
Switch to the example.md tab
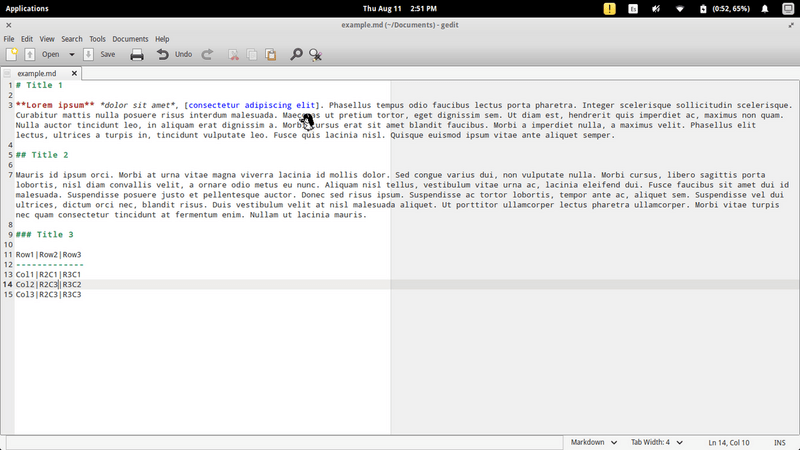pyautogui.click(x=36, y=74)
